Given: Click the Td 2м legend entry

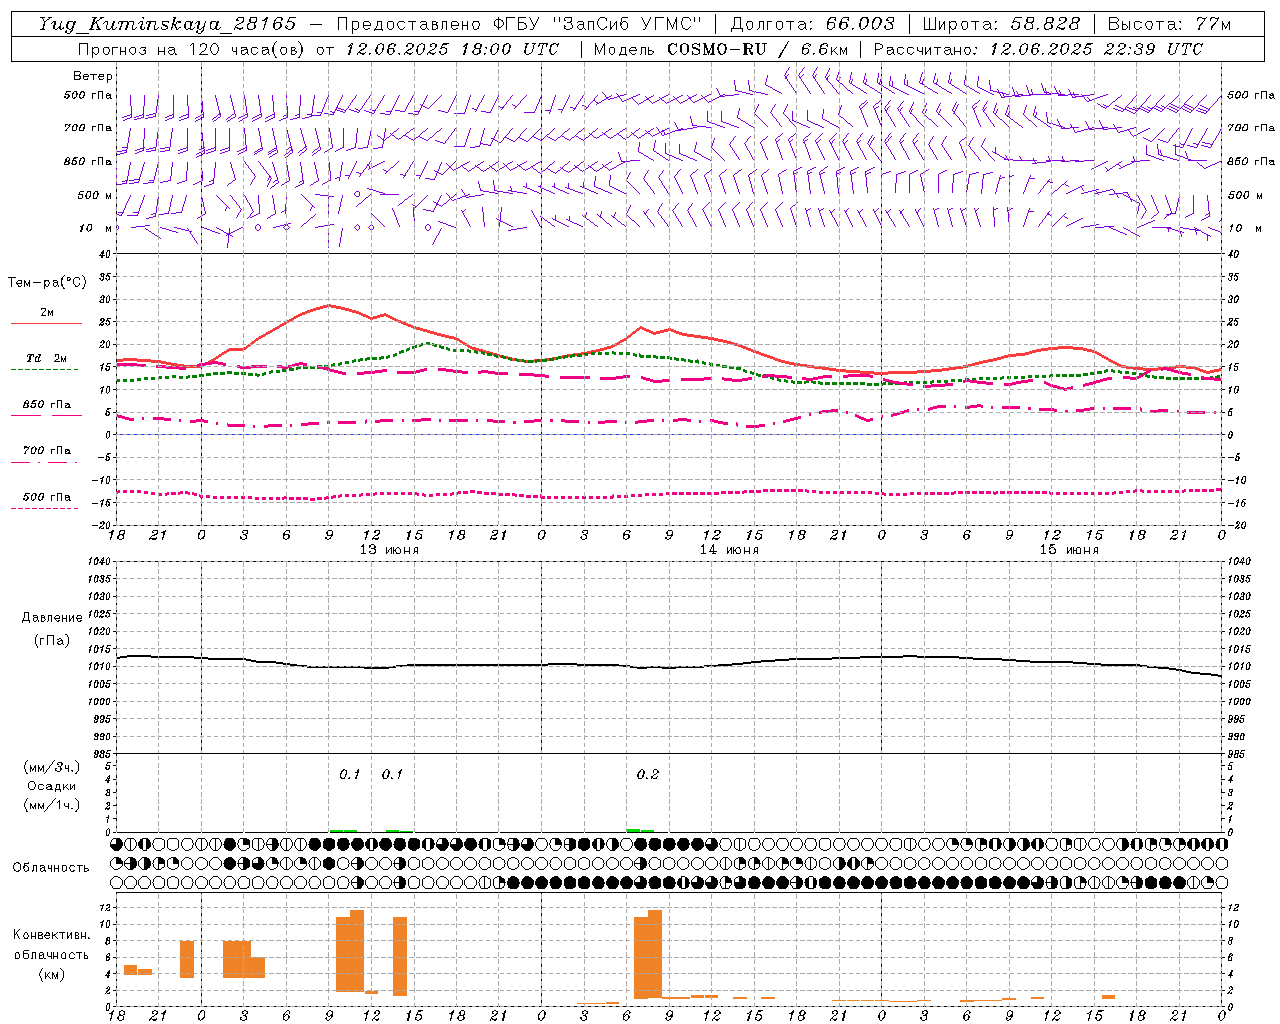Looking at the screenshot, I should (46, 359).
